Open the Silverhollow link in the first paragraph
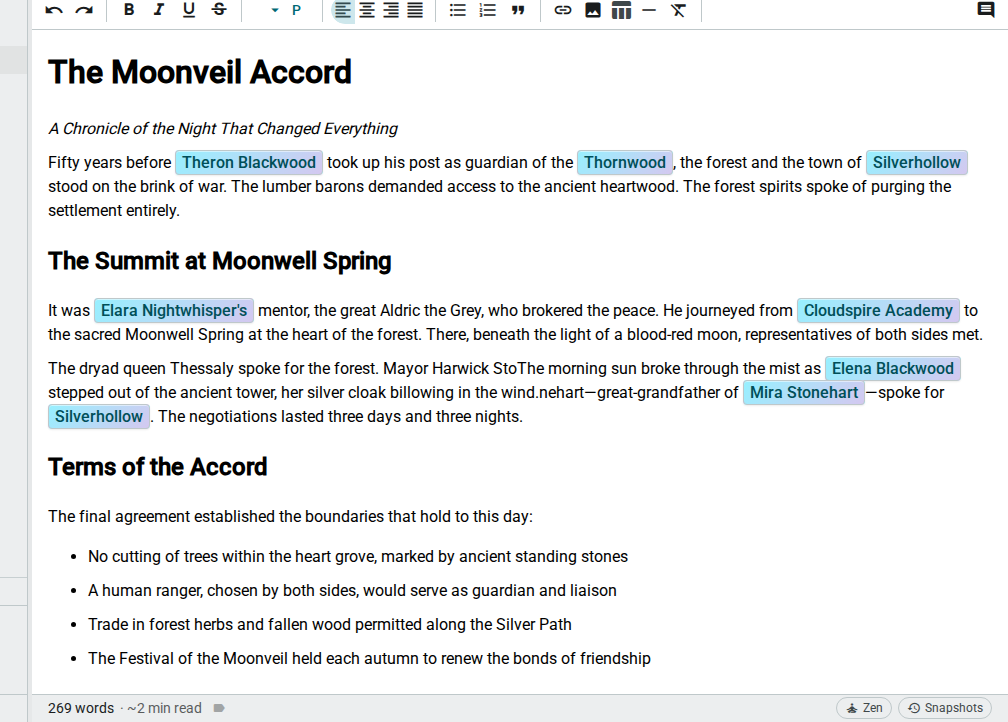The image size is (1008, 722). 917,163
